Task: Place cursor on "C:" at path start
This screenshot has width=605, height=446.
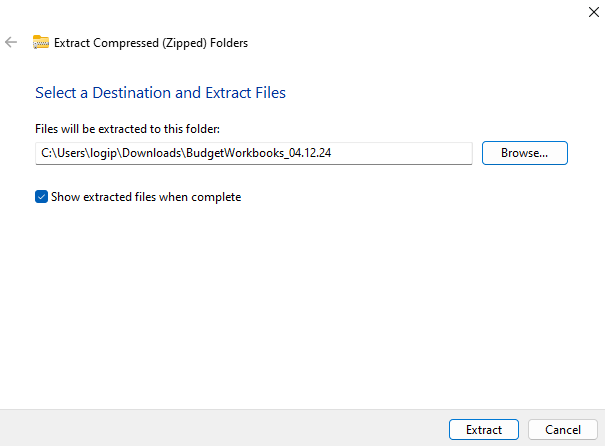Action: point(46,153)
